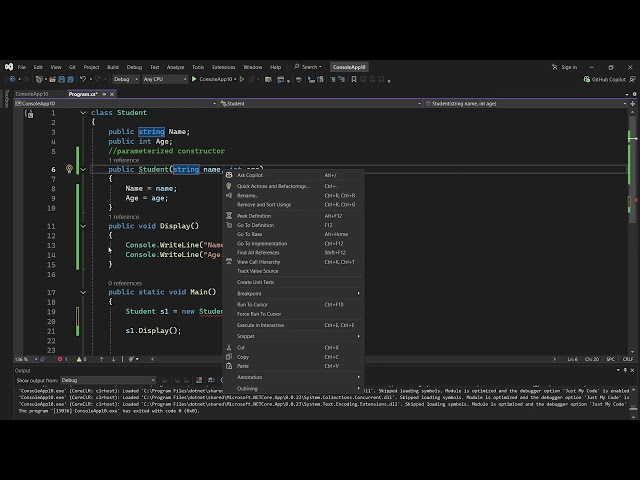The image size is (640, 480).
Task: Click the CRLF line ending indicator
Action: (628, 359)
